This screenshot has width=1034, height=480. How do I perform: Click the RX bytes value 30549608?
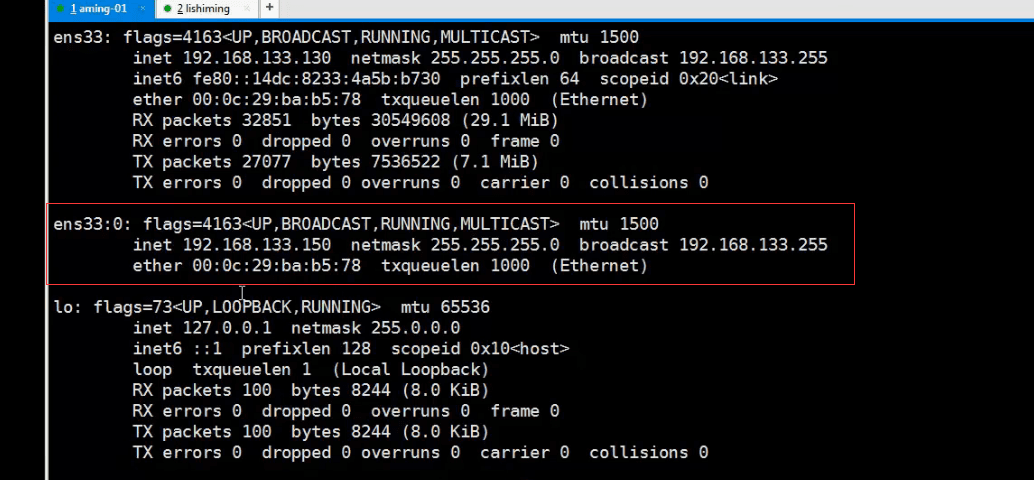coord(410,121)
